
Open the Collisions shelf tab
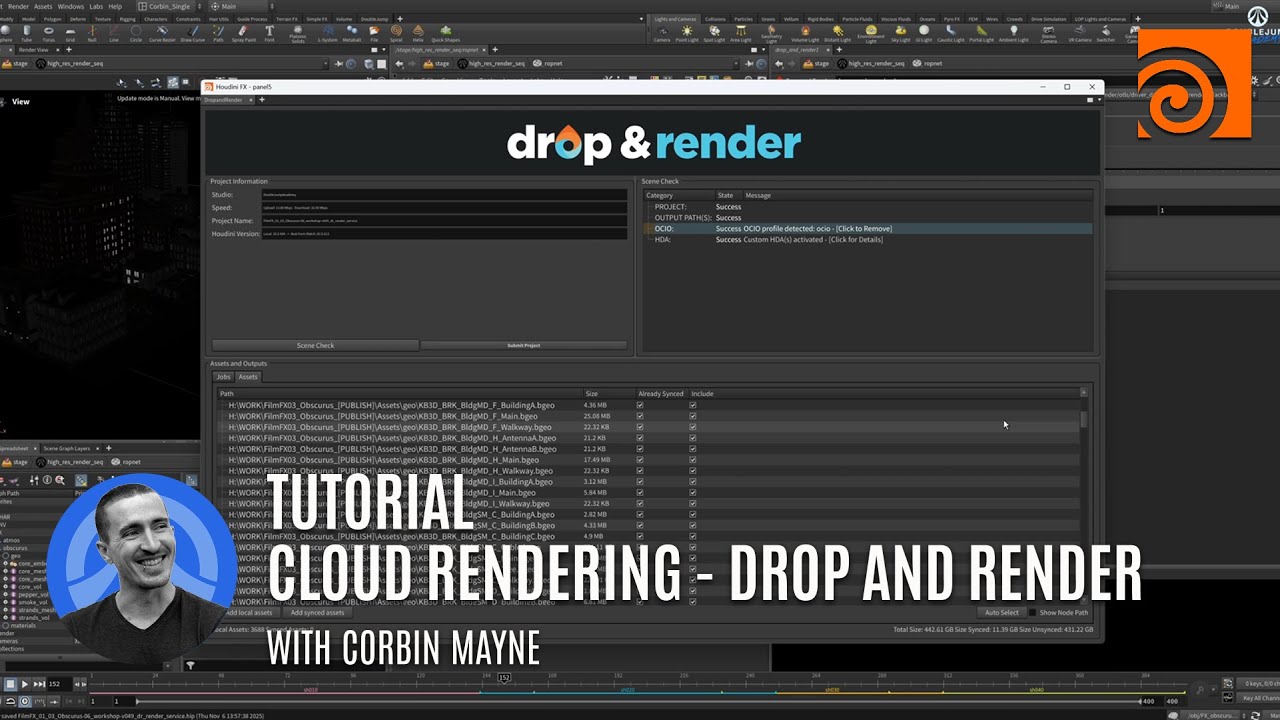pos(715,19)
